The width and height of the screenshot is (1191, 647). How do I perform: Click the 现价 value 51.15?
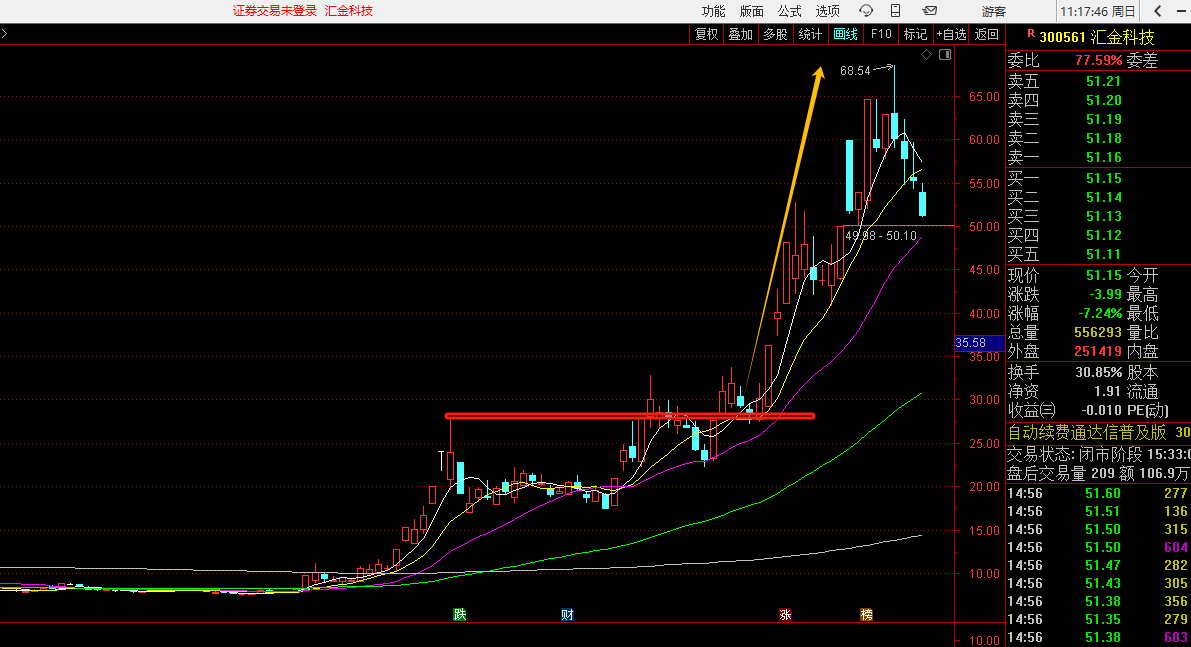pos(1103,276)
